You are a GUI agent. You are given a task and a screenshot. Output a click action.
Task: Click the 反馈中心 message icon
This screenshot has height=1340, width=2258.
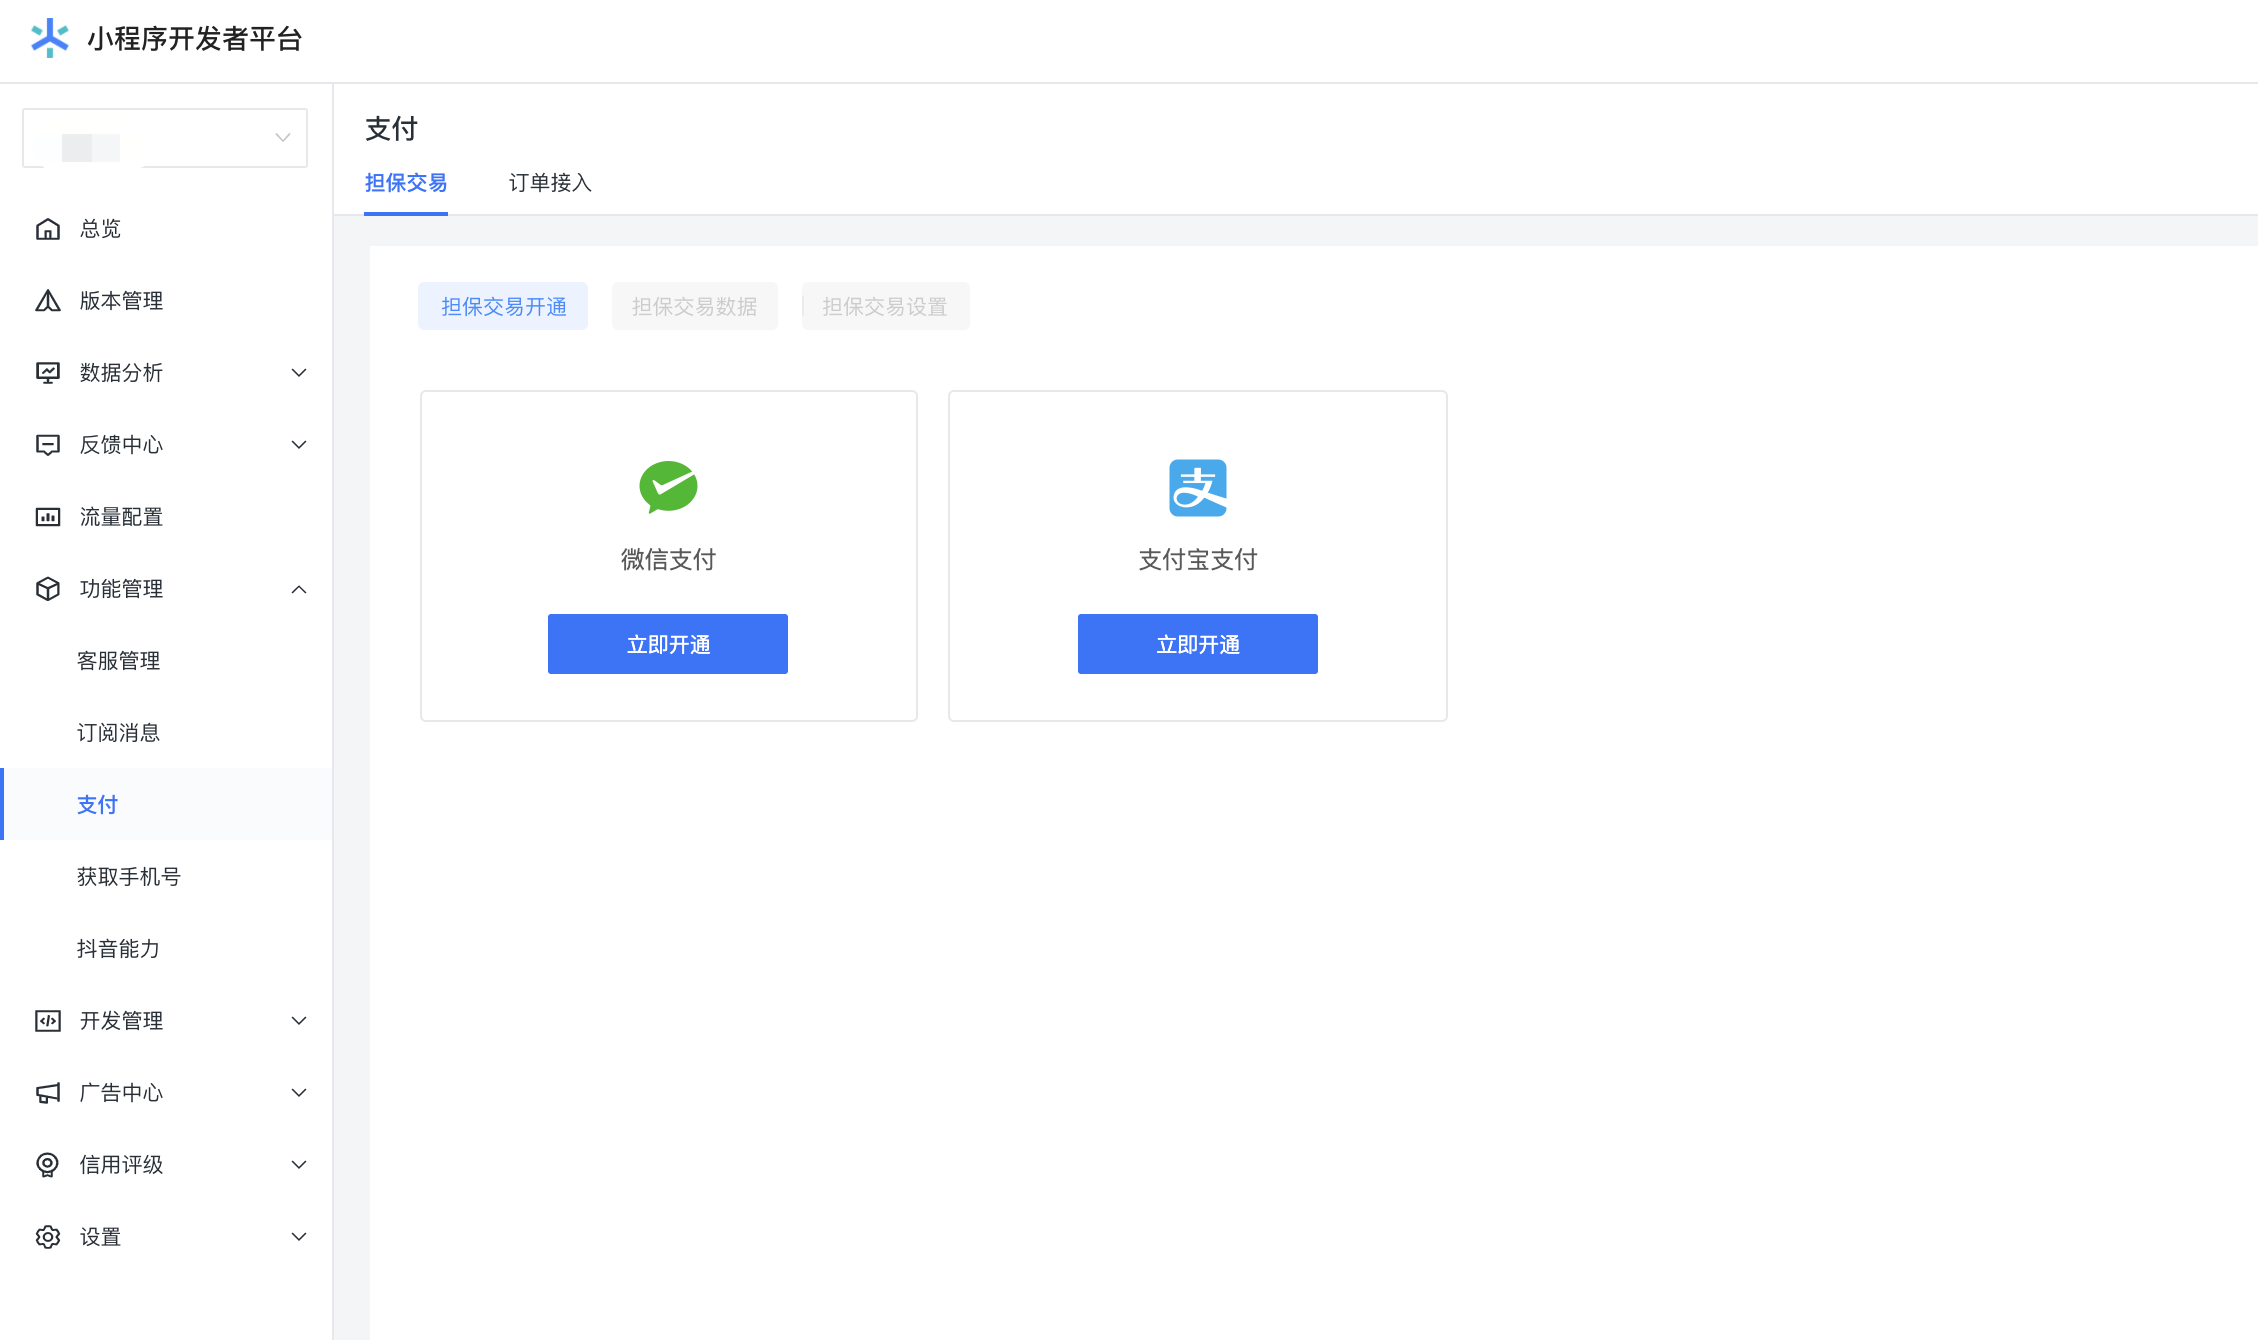[x=47, y=445]
